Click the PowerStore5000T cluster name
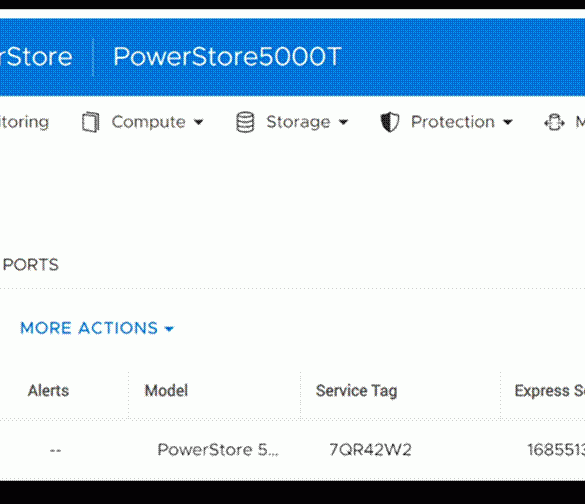 (227, 57)
